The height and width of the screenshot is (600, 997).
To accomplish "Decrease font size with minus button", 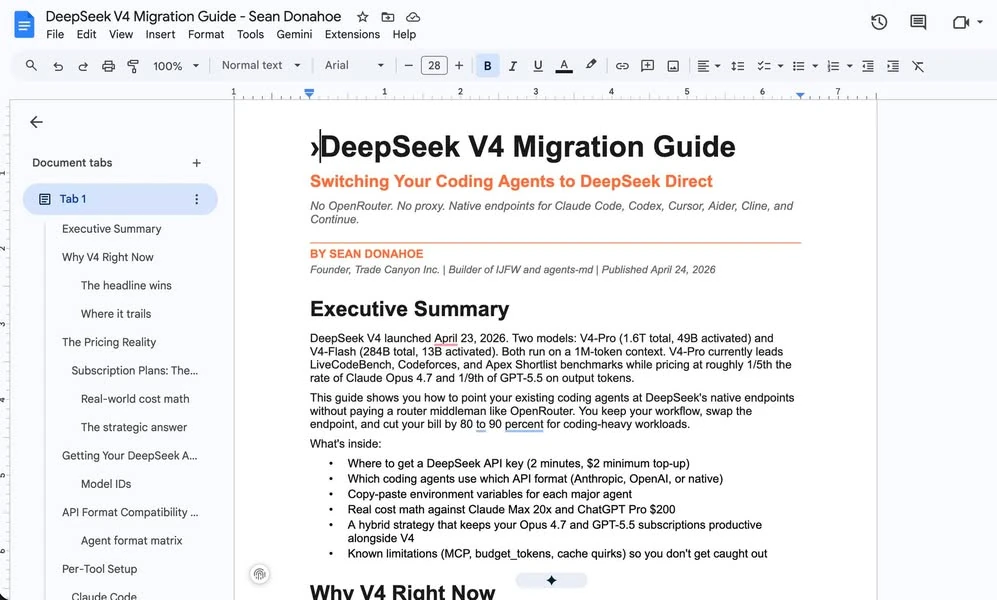I will coord(409,65).
